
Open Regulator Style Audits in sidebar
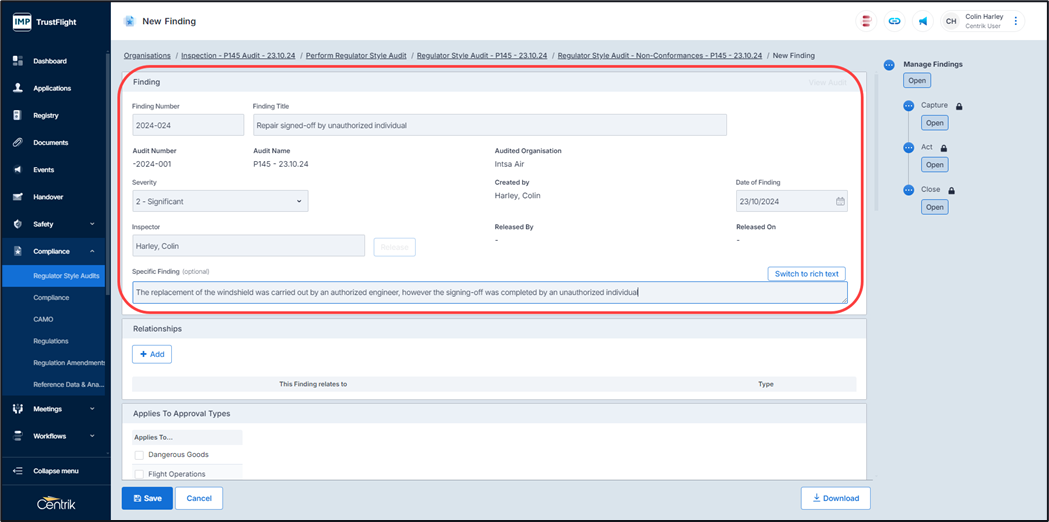pos(66,276)
